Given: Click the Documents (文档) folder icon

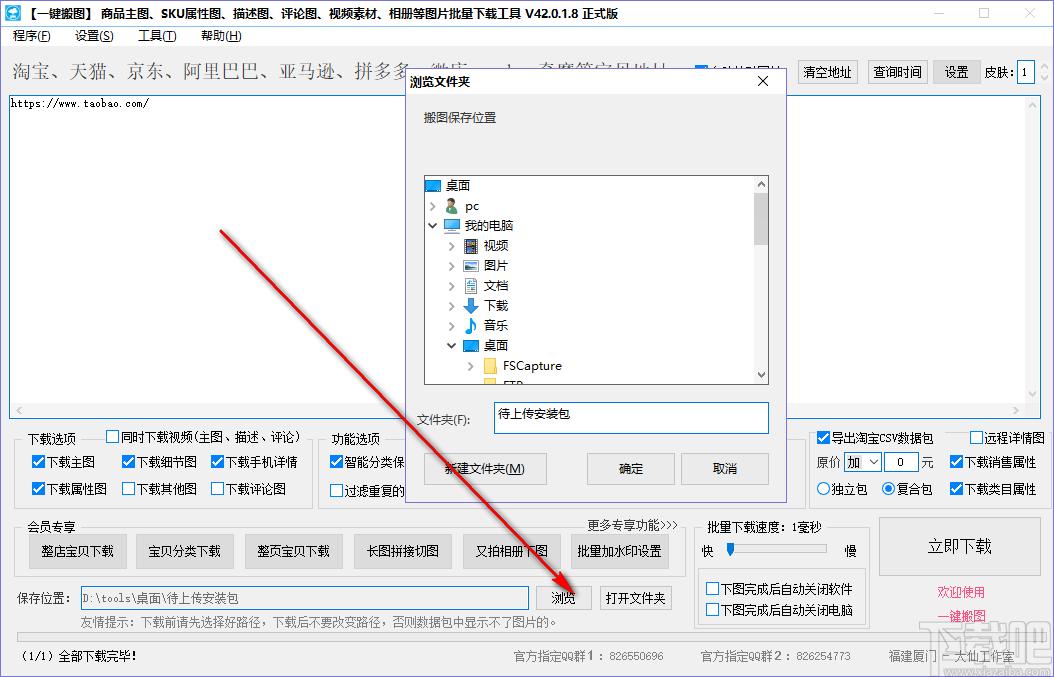Looking at the screenshot, I should point(471,286).
